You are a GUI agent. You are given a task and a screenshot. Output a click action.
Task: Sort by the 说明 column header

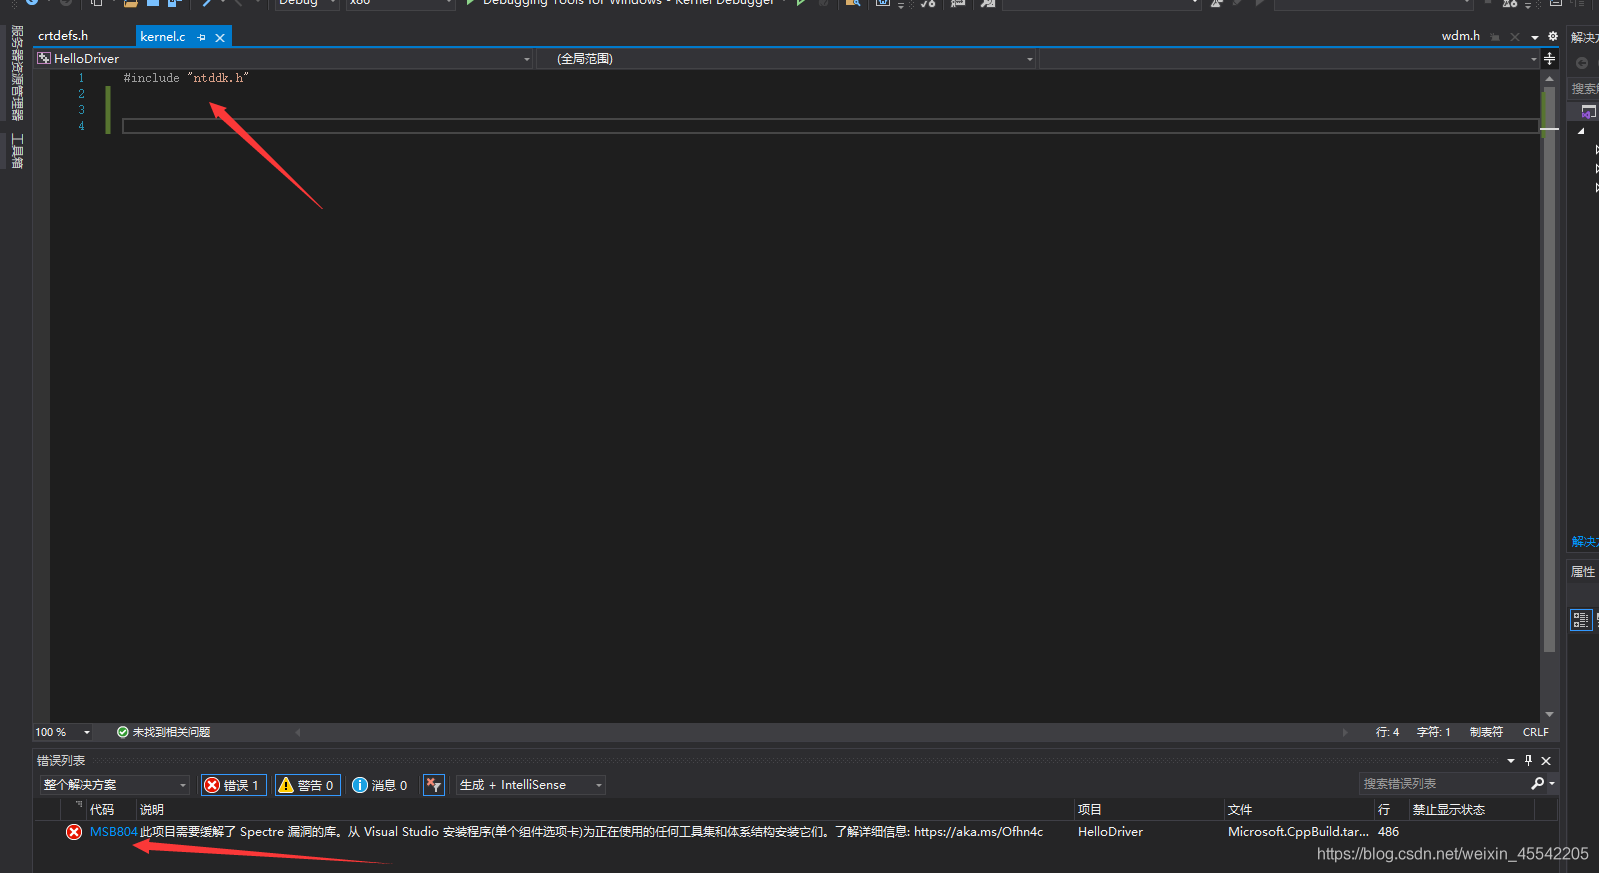pos(152,810)
